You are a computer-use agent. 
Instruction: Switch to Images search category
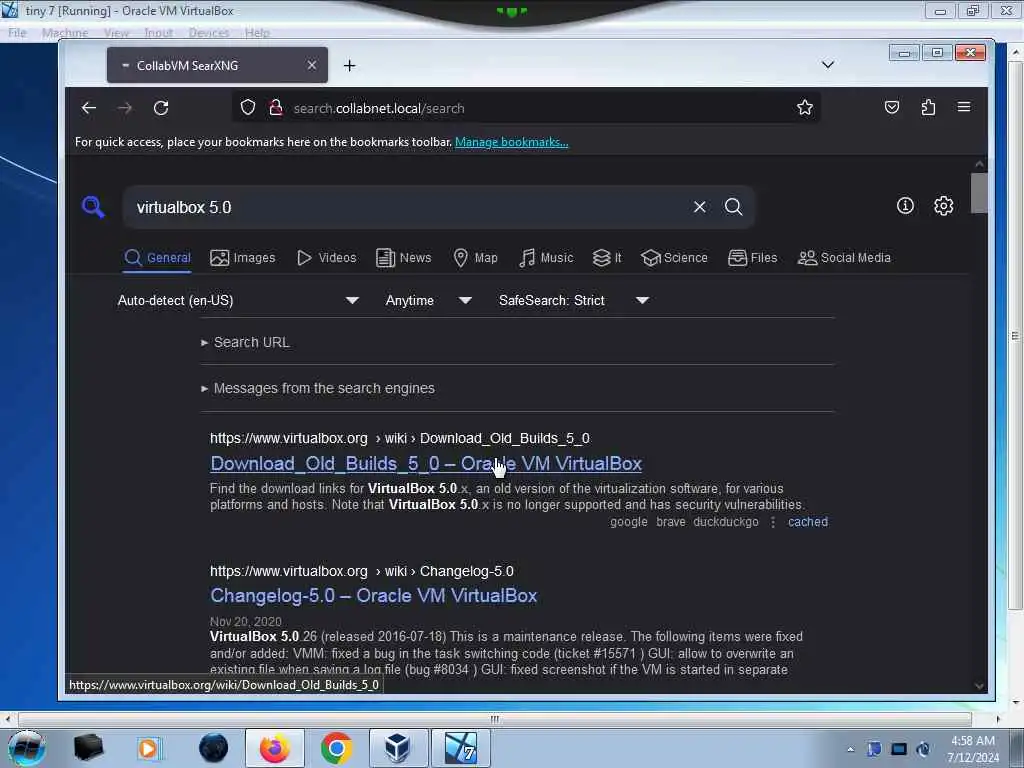tap(243, 257)
